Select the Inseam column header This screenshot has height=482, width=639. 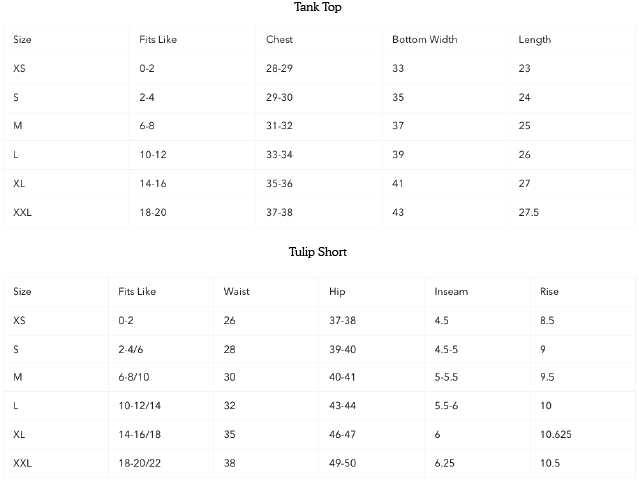(x=451, y=292)
